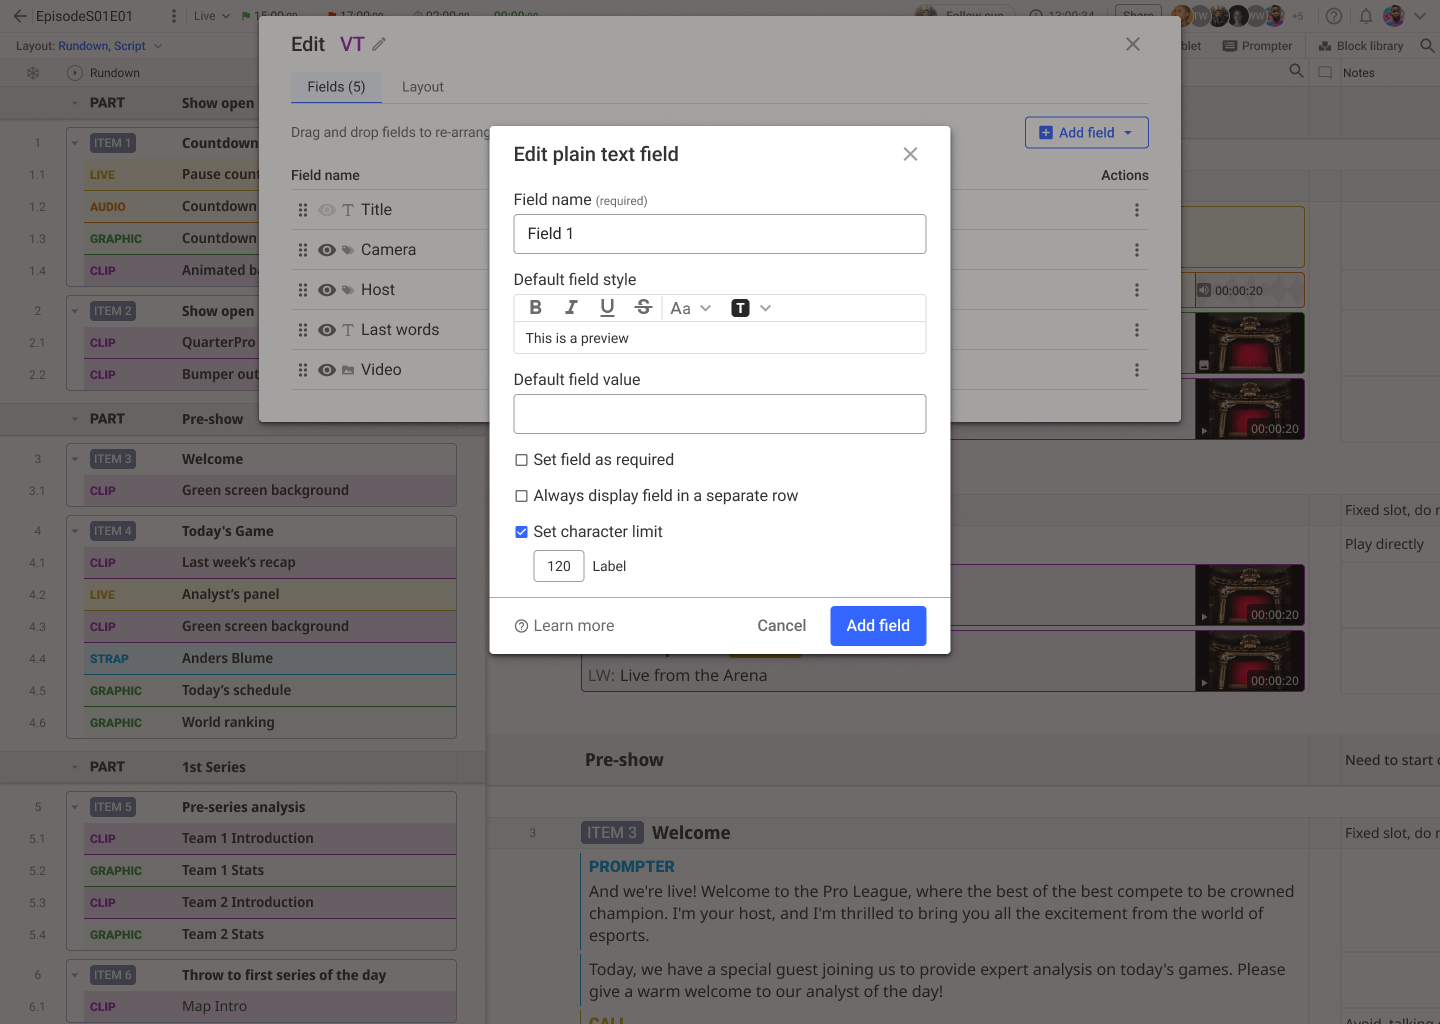This screenshot has width=1440, height=1024.
Task: Grab the drag handle of Video field
Action: [303, 370]
